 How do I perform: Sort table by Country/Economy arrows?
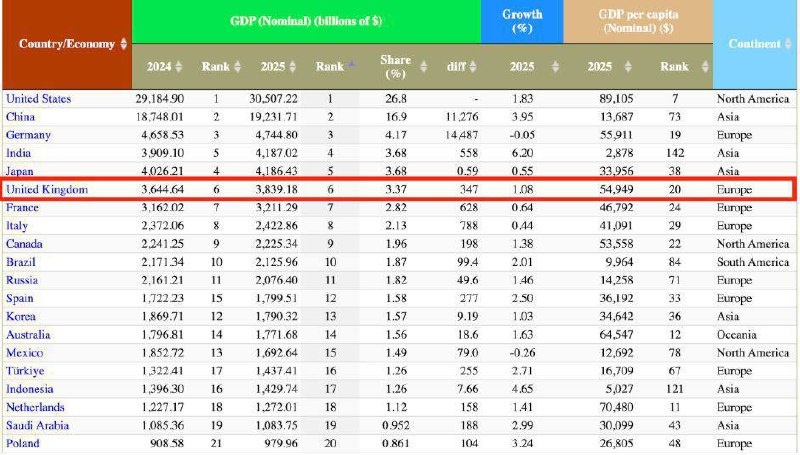point(123,44)
